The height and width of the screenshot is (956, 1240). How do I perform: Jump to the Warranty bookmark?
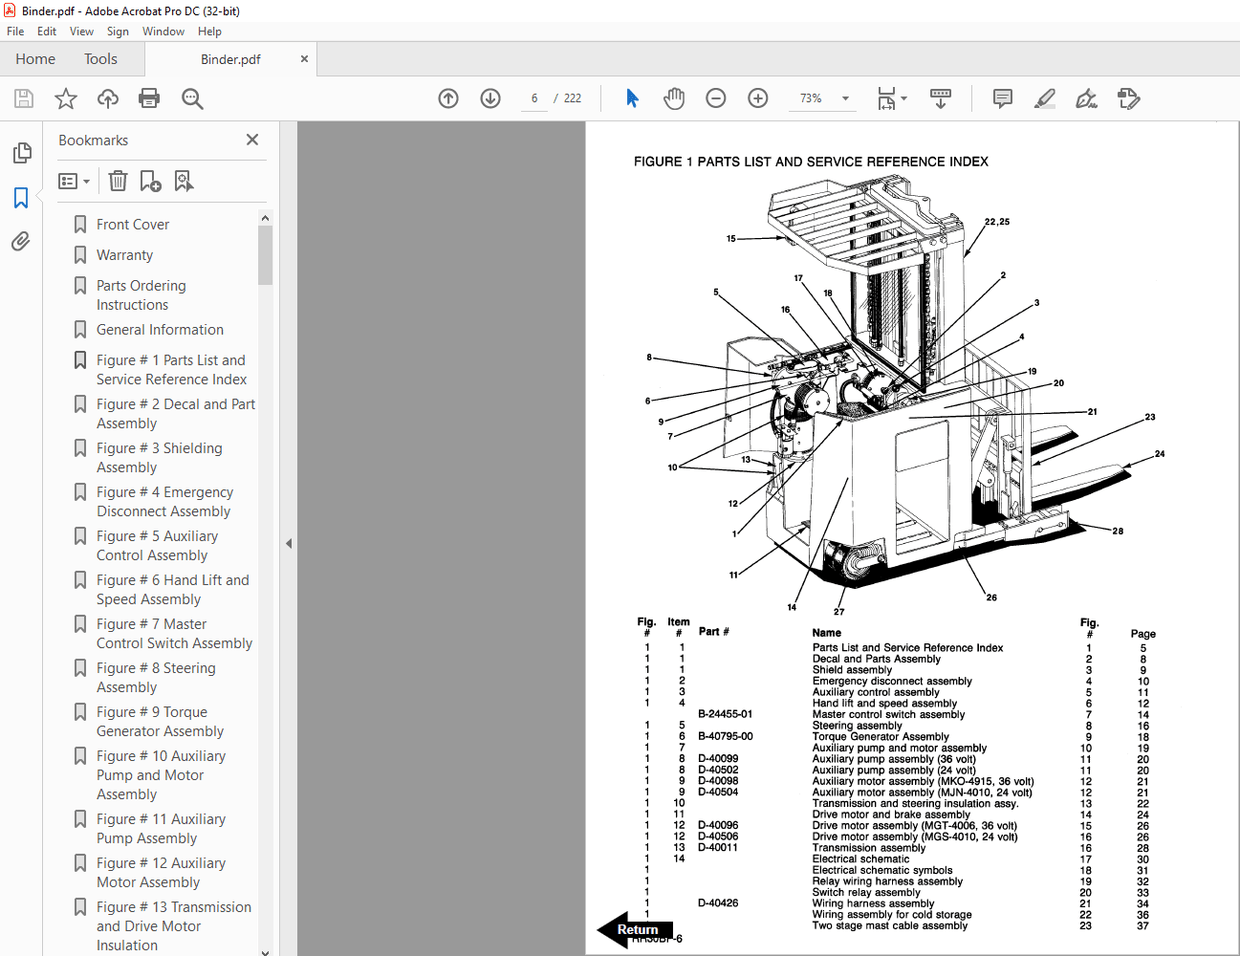click(x=124, y=254)
